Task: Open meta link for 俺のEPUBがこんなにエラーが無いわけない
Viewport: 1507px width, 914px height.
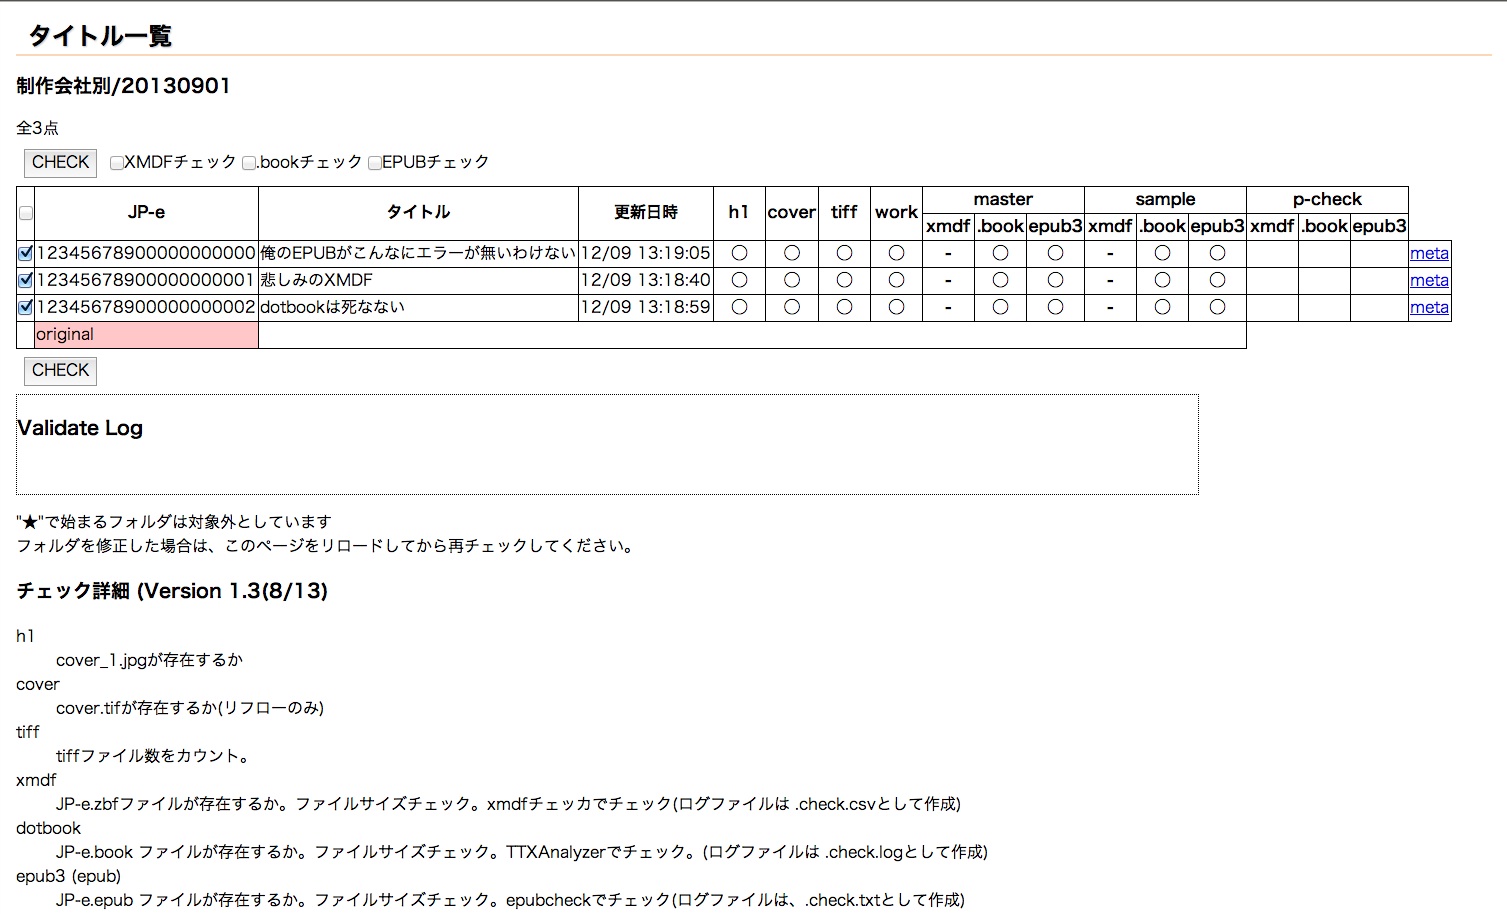Action: [x=1429, y=254]
